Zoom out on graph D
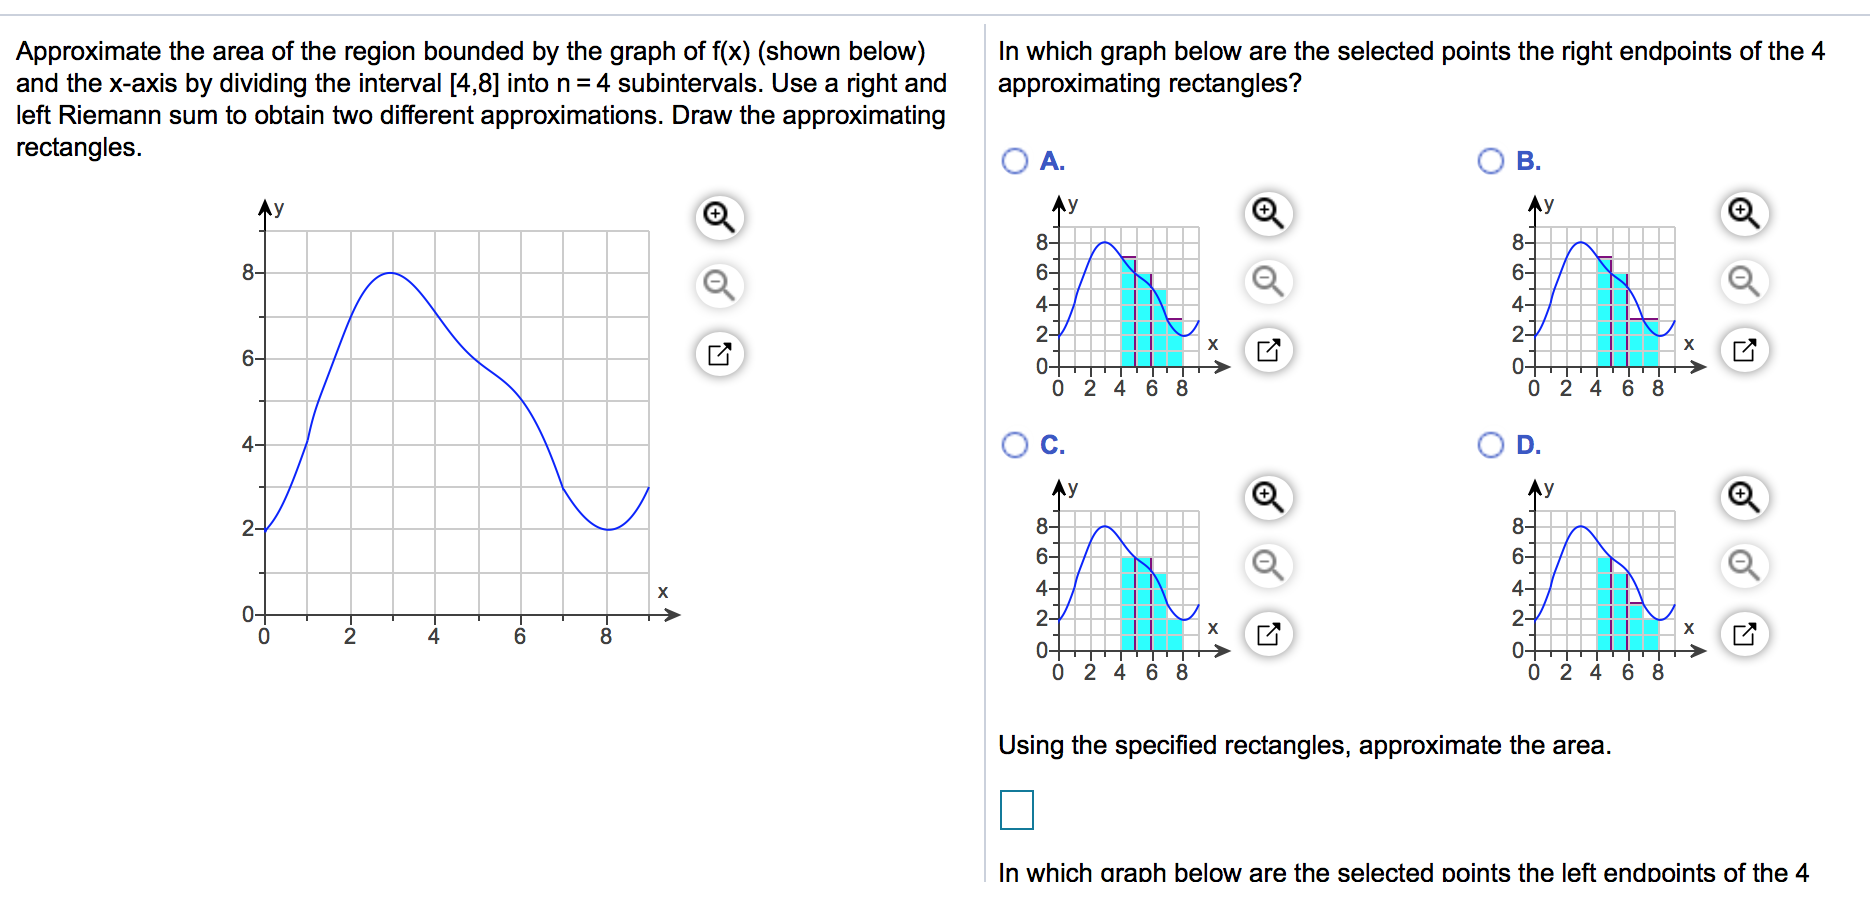The width and height of the screenshot is (1870, 904). pos(1744,564)
